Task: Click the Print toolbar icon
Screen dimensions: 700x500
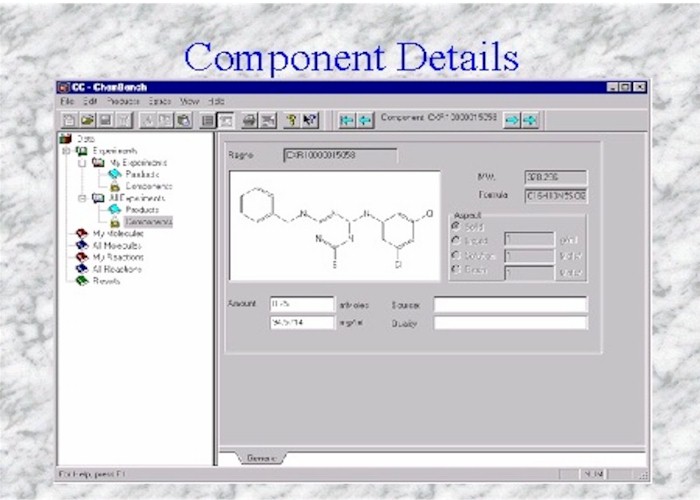Action: (249, 120)
